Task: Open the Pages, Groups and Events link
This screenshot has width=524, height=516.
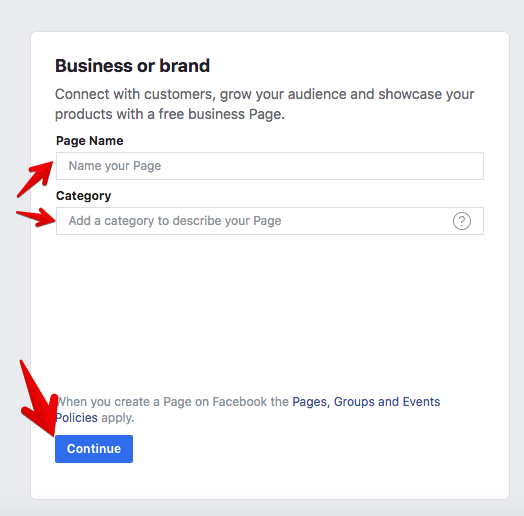Action: (366, 402)
